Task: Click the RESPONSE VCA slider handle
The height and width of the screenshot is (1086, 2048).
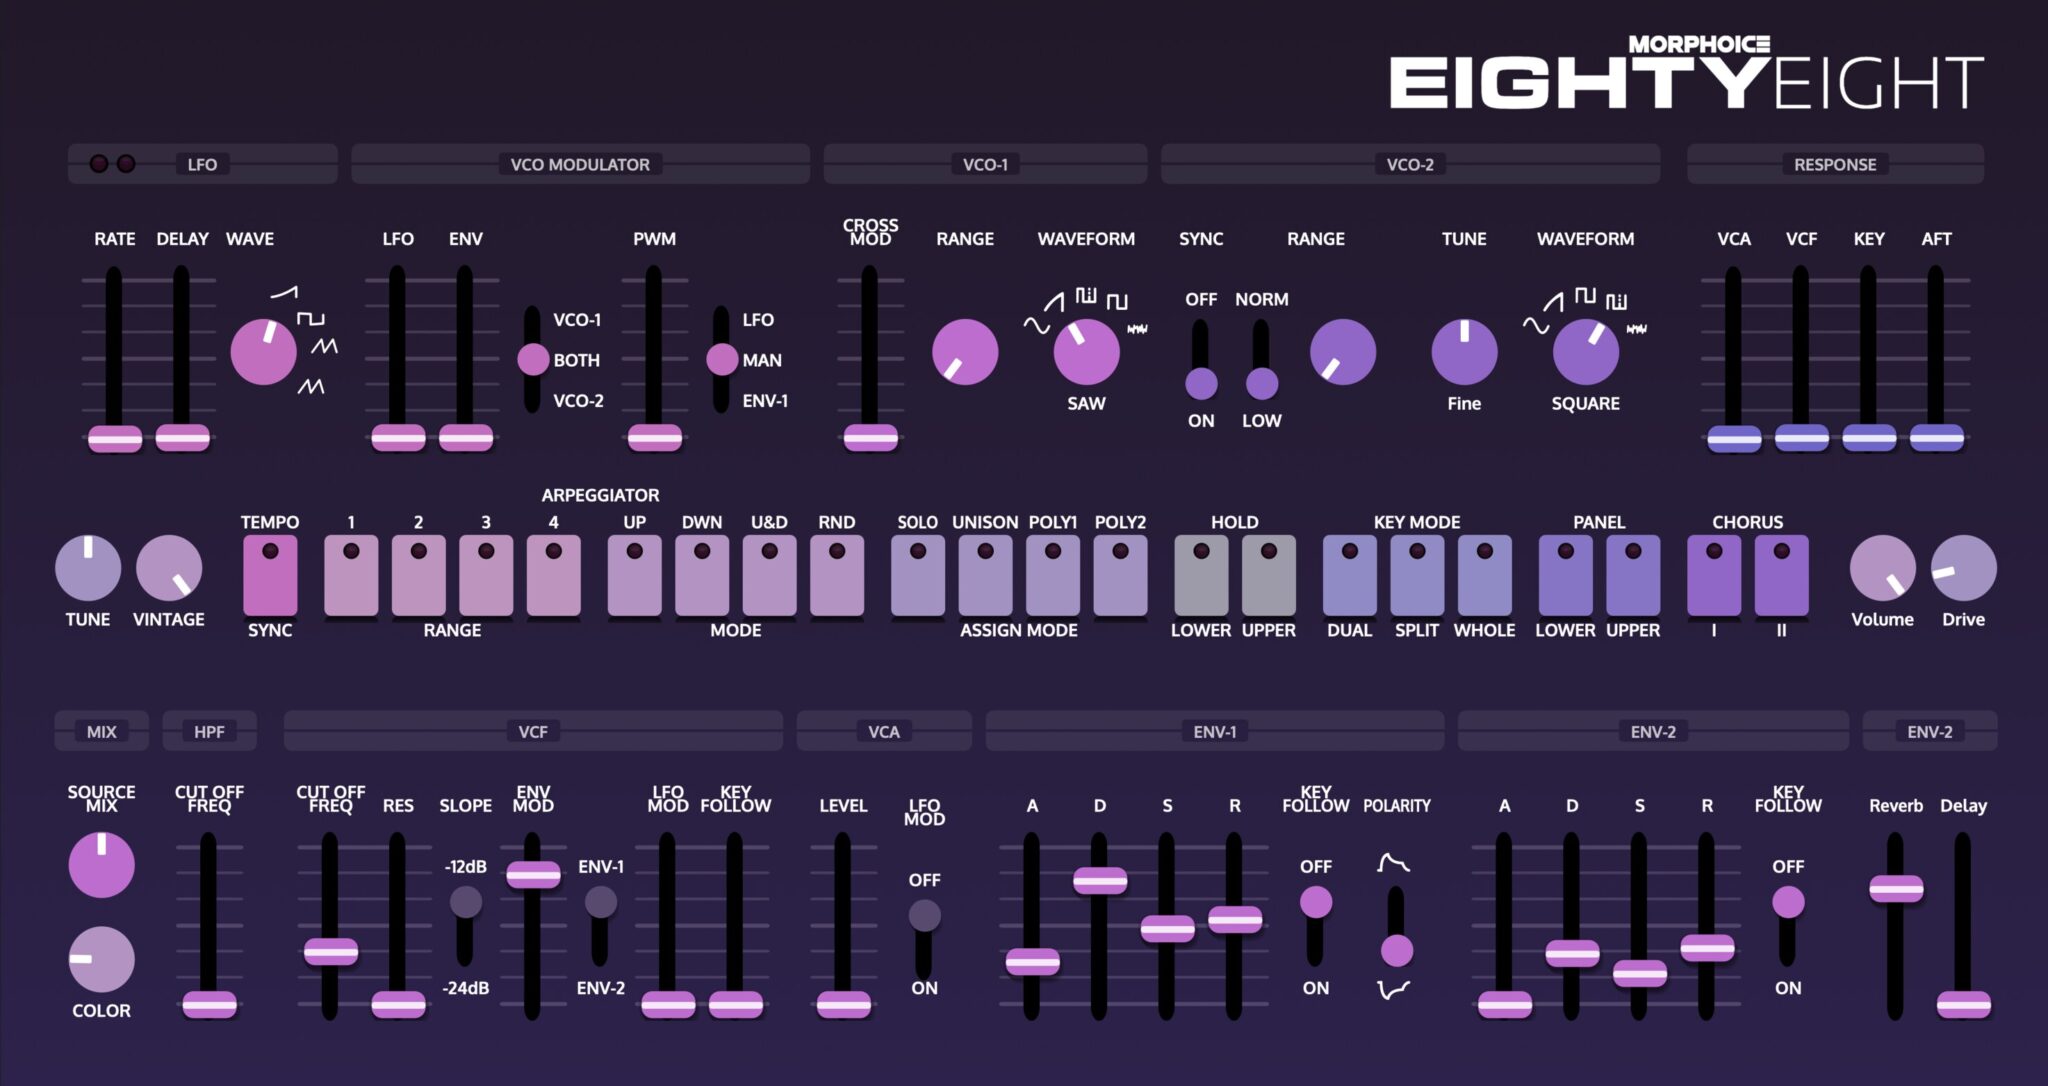Action: pyautogui.click(x=1734, y=438)
